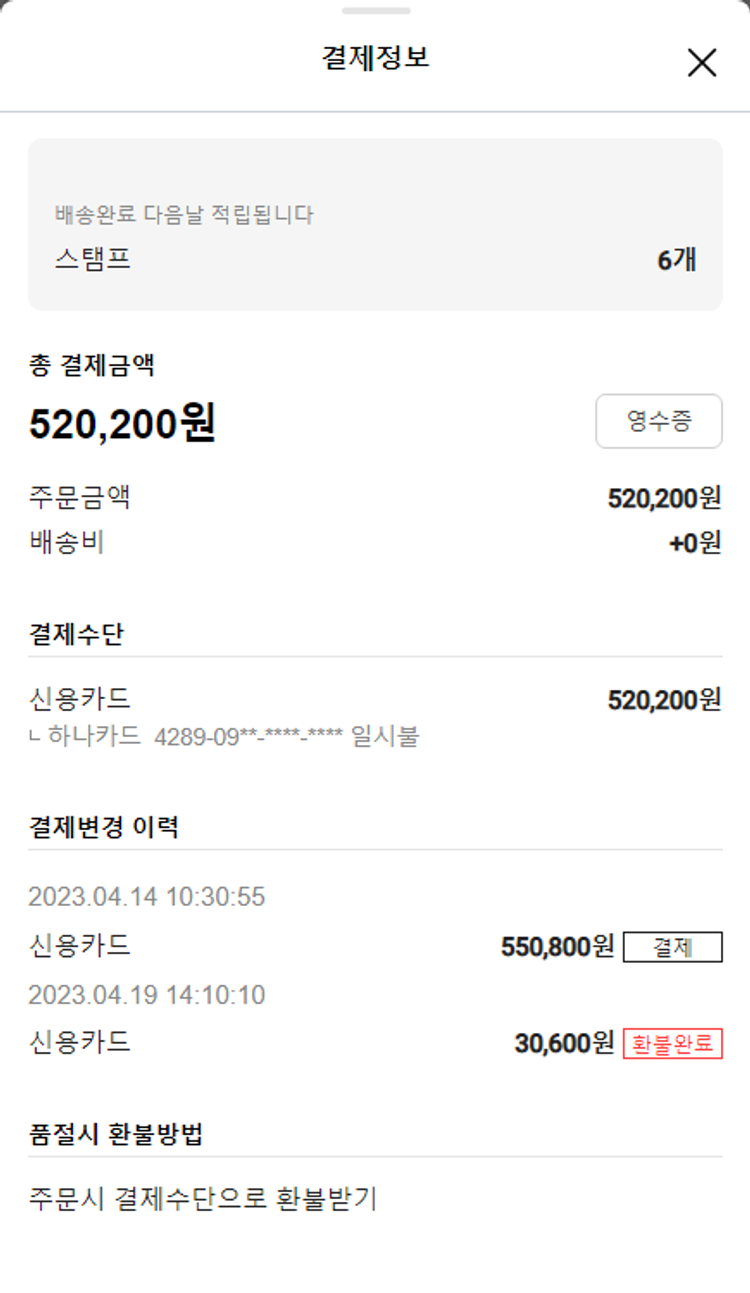
Task: Click the 결제변경 이력 section heading
Action: tap(104, 827)
